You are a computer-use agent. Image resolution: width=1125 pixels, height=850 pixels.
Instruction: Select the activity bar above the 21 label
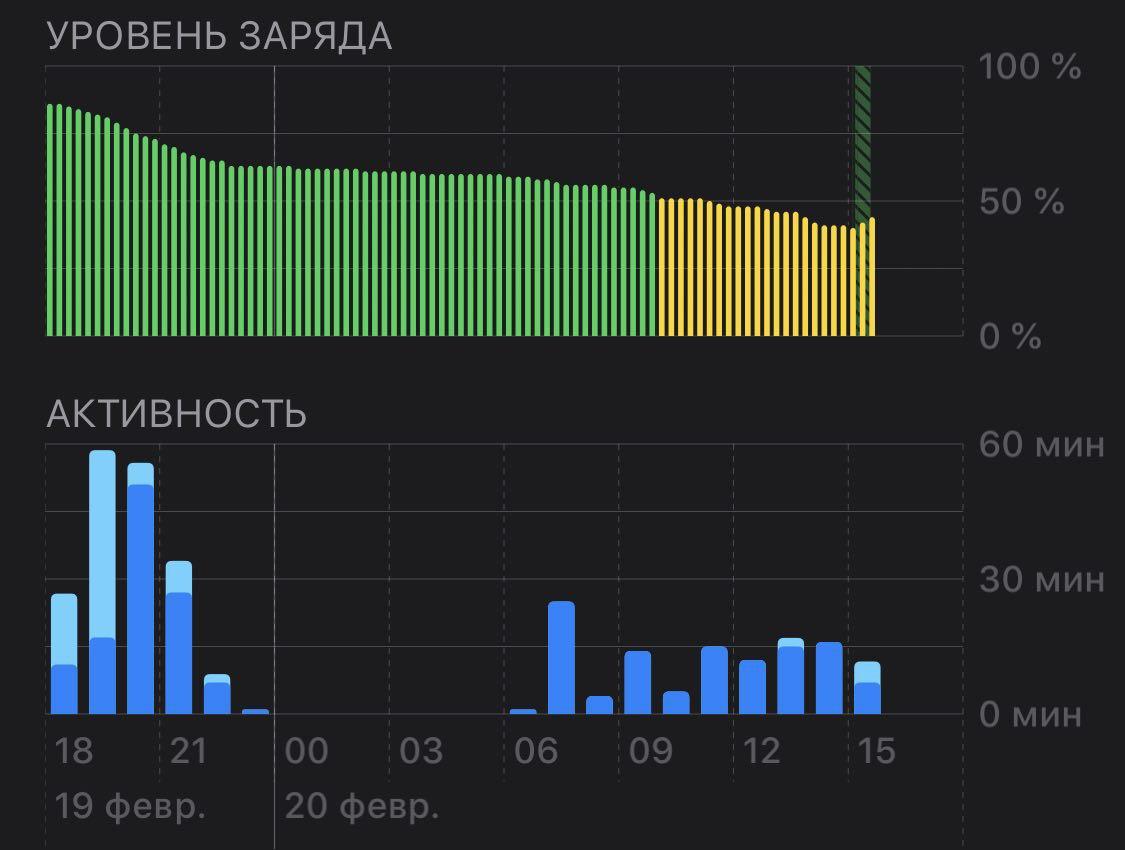coord(179,638)
